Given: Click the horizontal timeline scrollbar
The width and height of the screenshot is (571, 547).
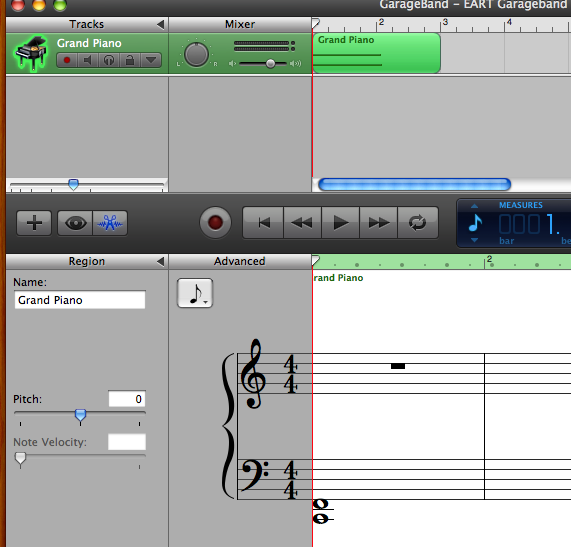Looking at the screenshot, I should [414, 184].
